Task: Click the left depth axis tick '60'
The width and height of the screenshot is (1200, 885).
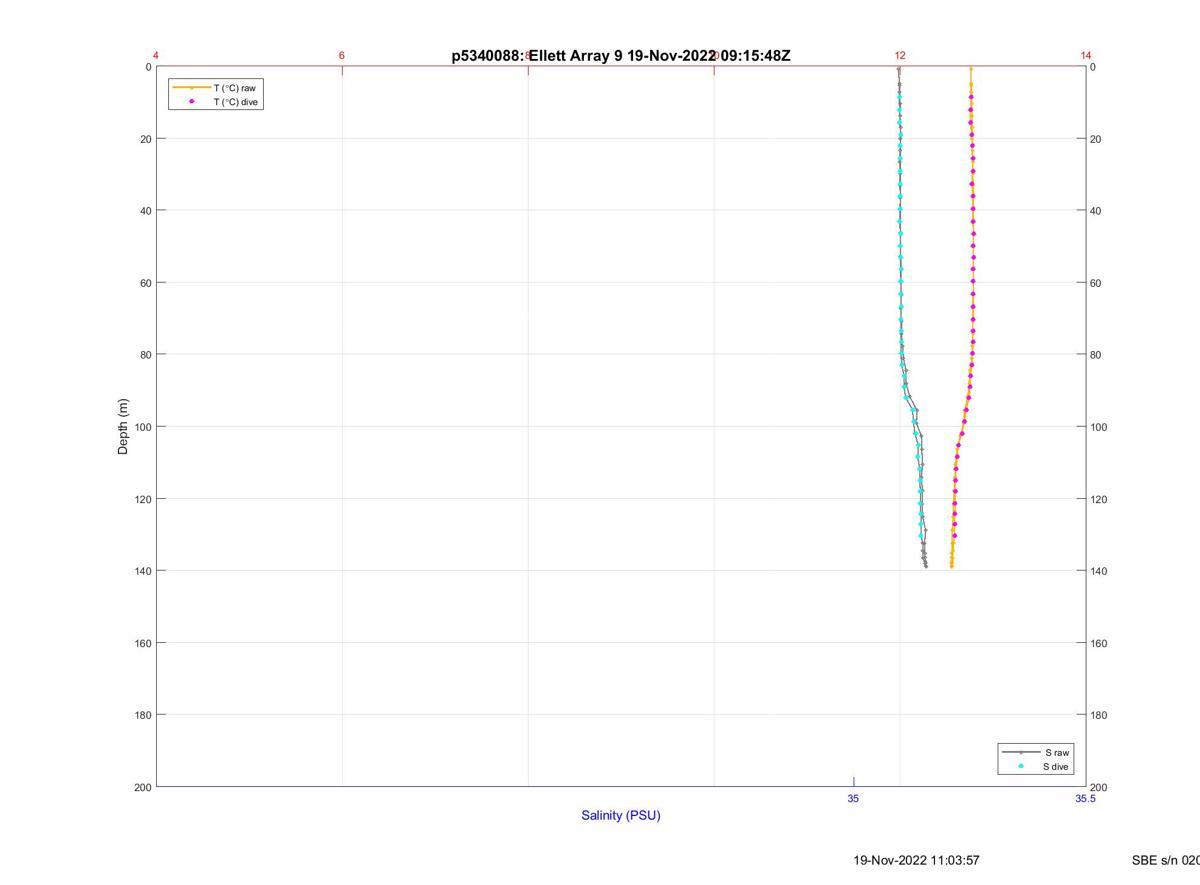Action: pyautogui.click(x=145, y=283)
